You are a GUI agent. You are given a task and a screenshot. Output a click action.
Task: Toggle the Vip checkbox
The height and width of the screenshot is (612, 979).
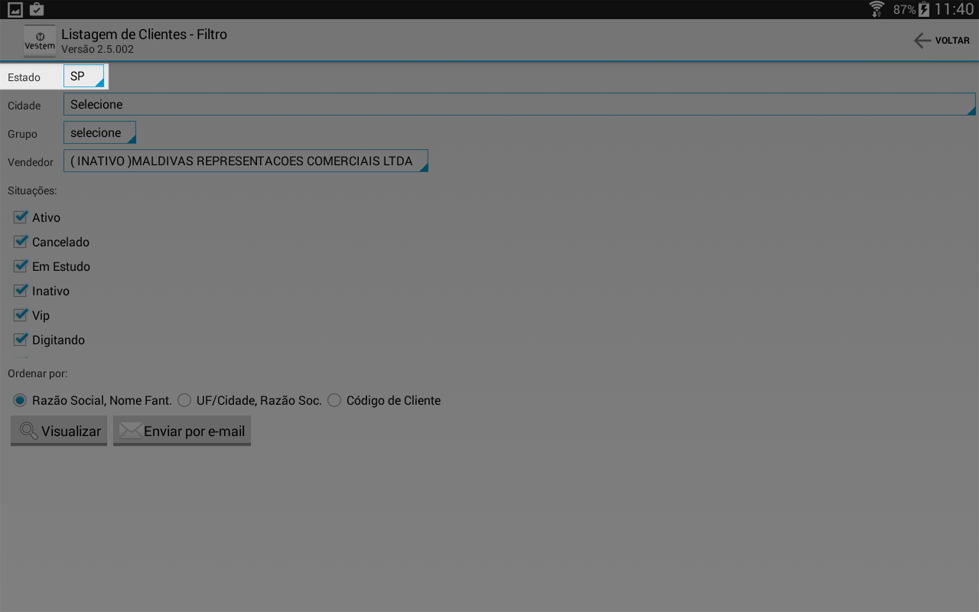coord(20,315)
